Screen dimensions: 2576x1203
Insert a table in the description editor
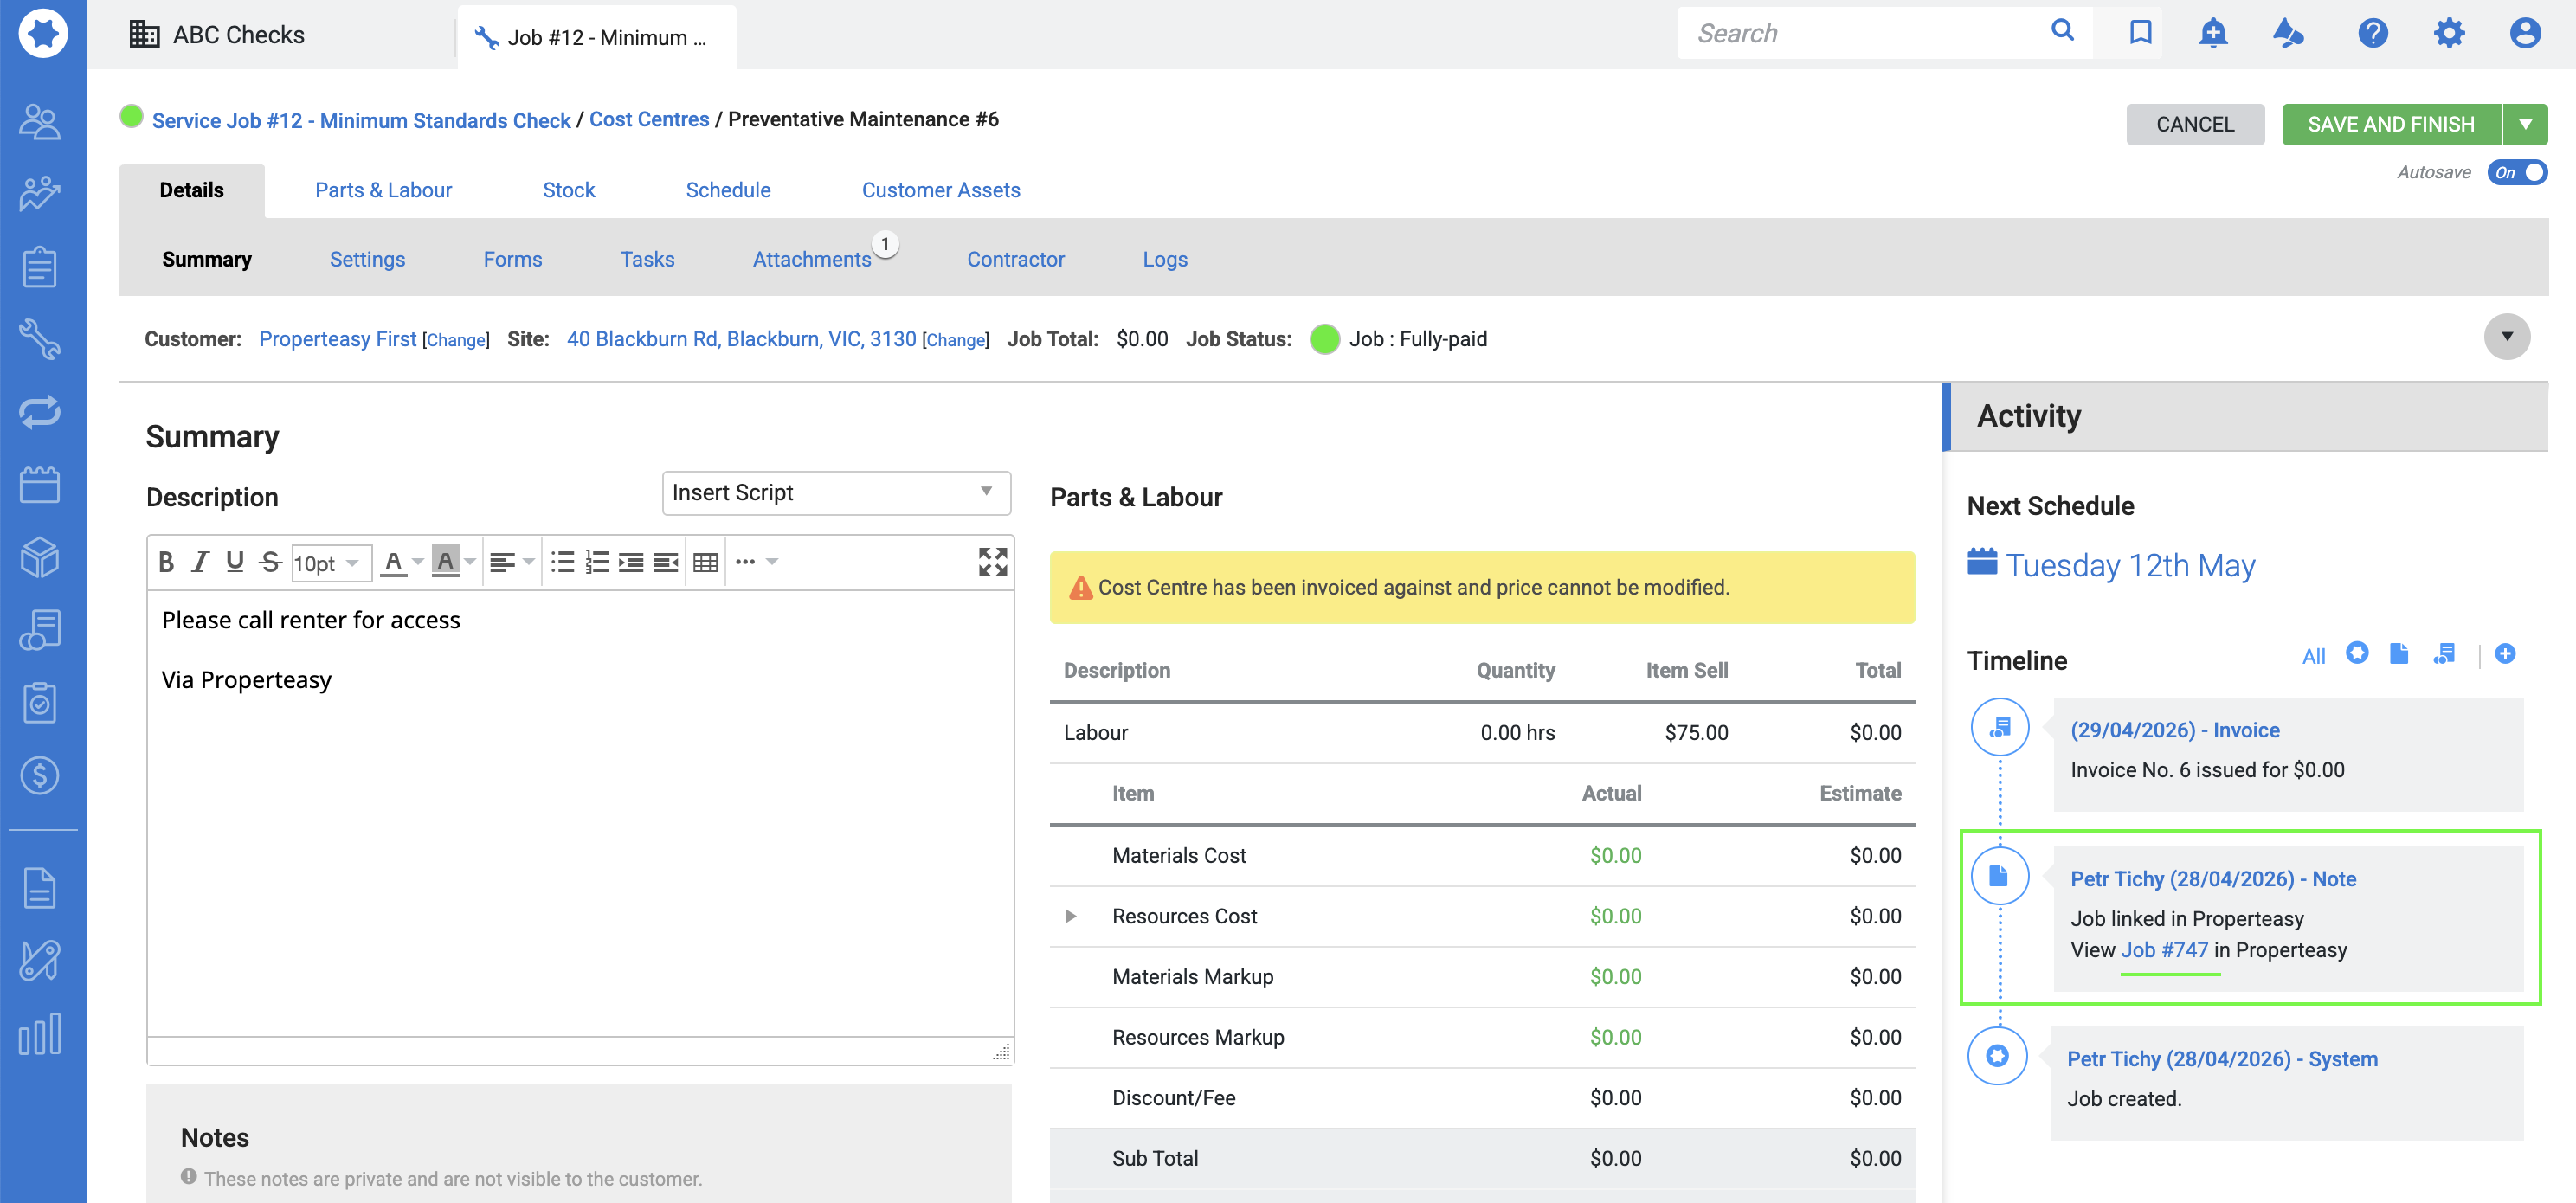pos(705,563)
